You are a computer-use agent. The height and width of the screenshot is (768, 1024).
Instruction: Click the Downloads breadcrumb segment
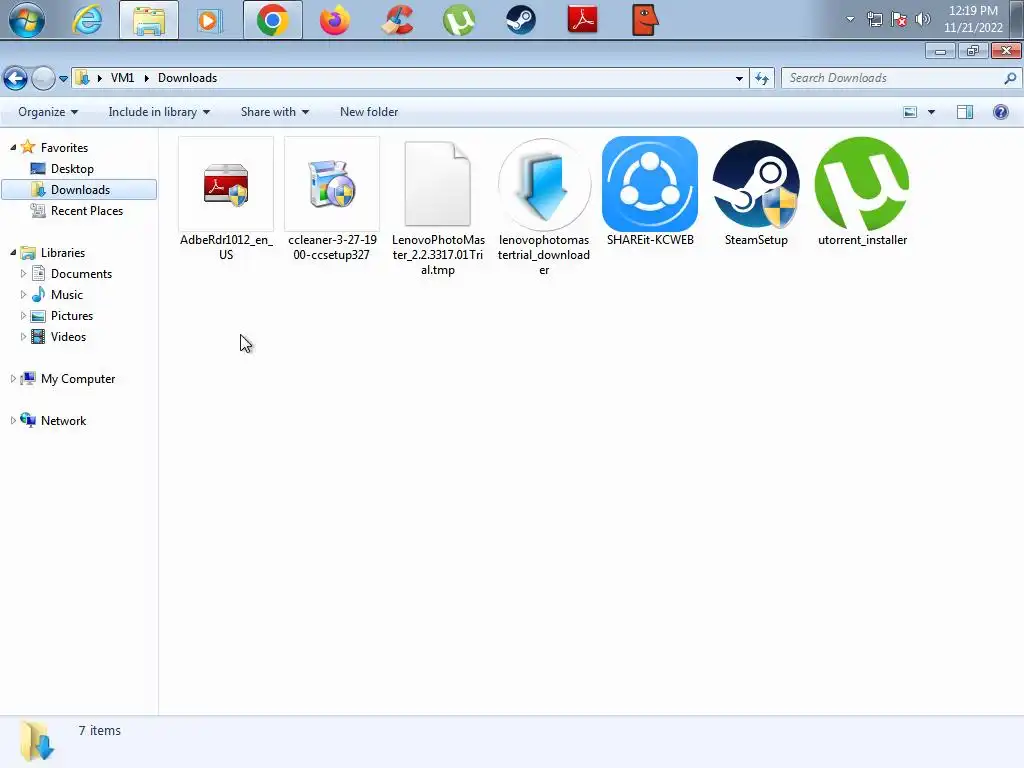tap(187, 78)
